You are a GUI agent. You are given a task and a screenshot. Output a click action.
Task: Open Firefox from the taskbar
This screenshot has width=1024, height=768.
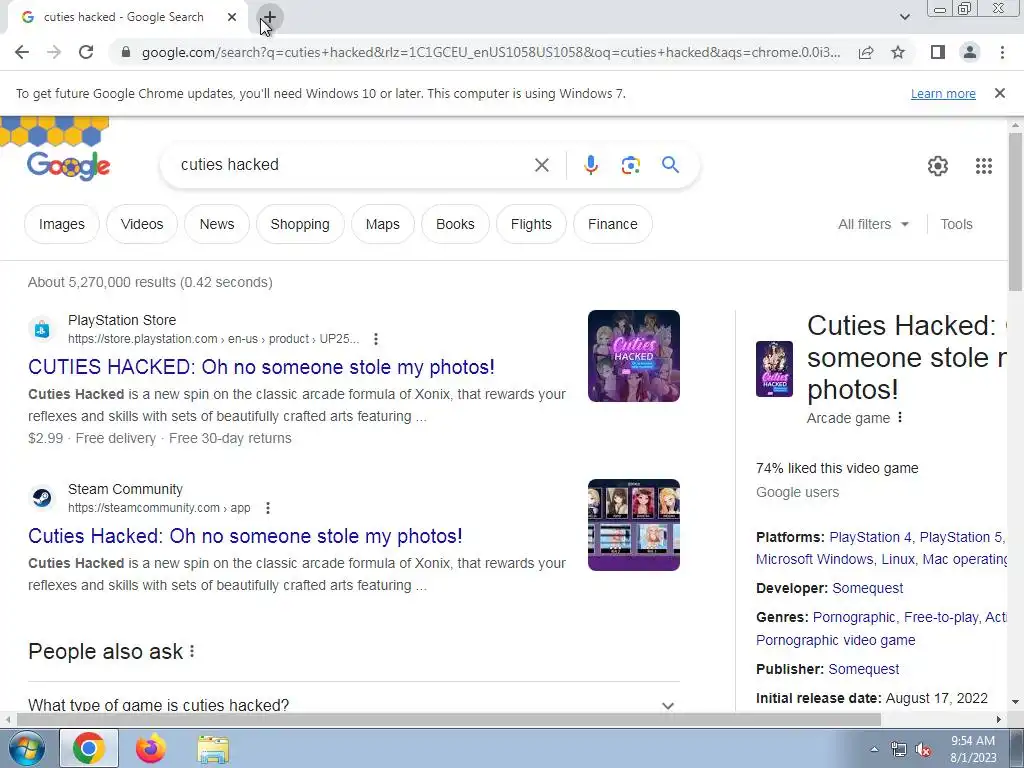pyautogui.click(x=150, y=748)
